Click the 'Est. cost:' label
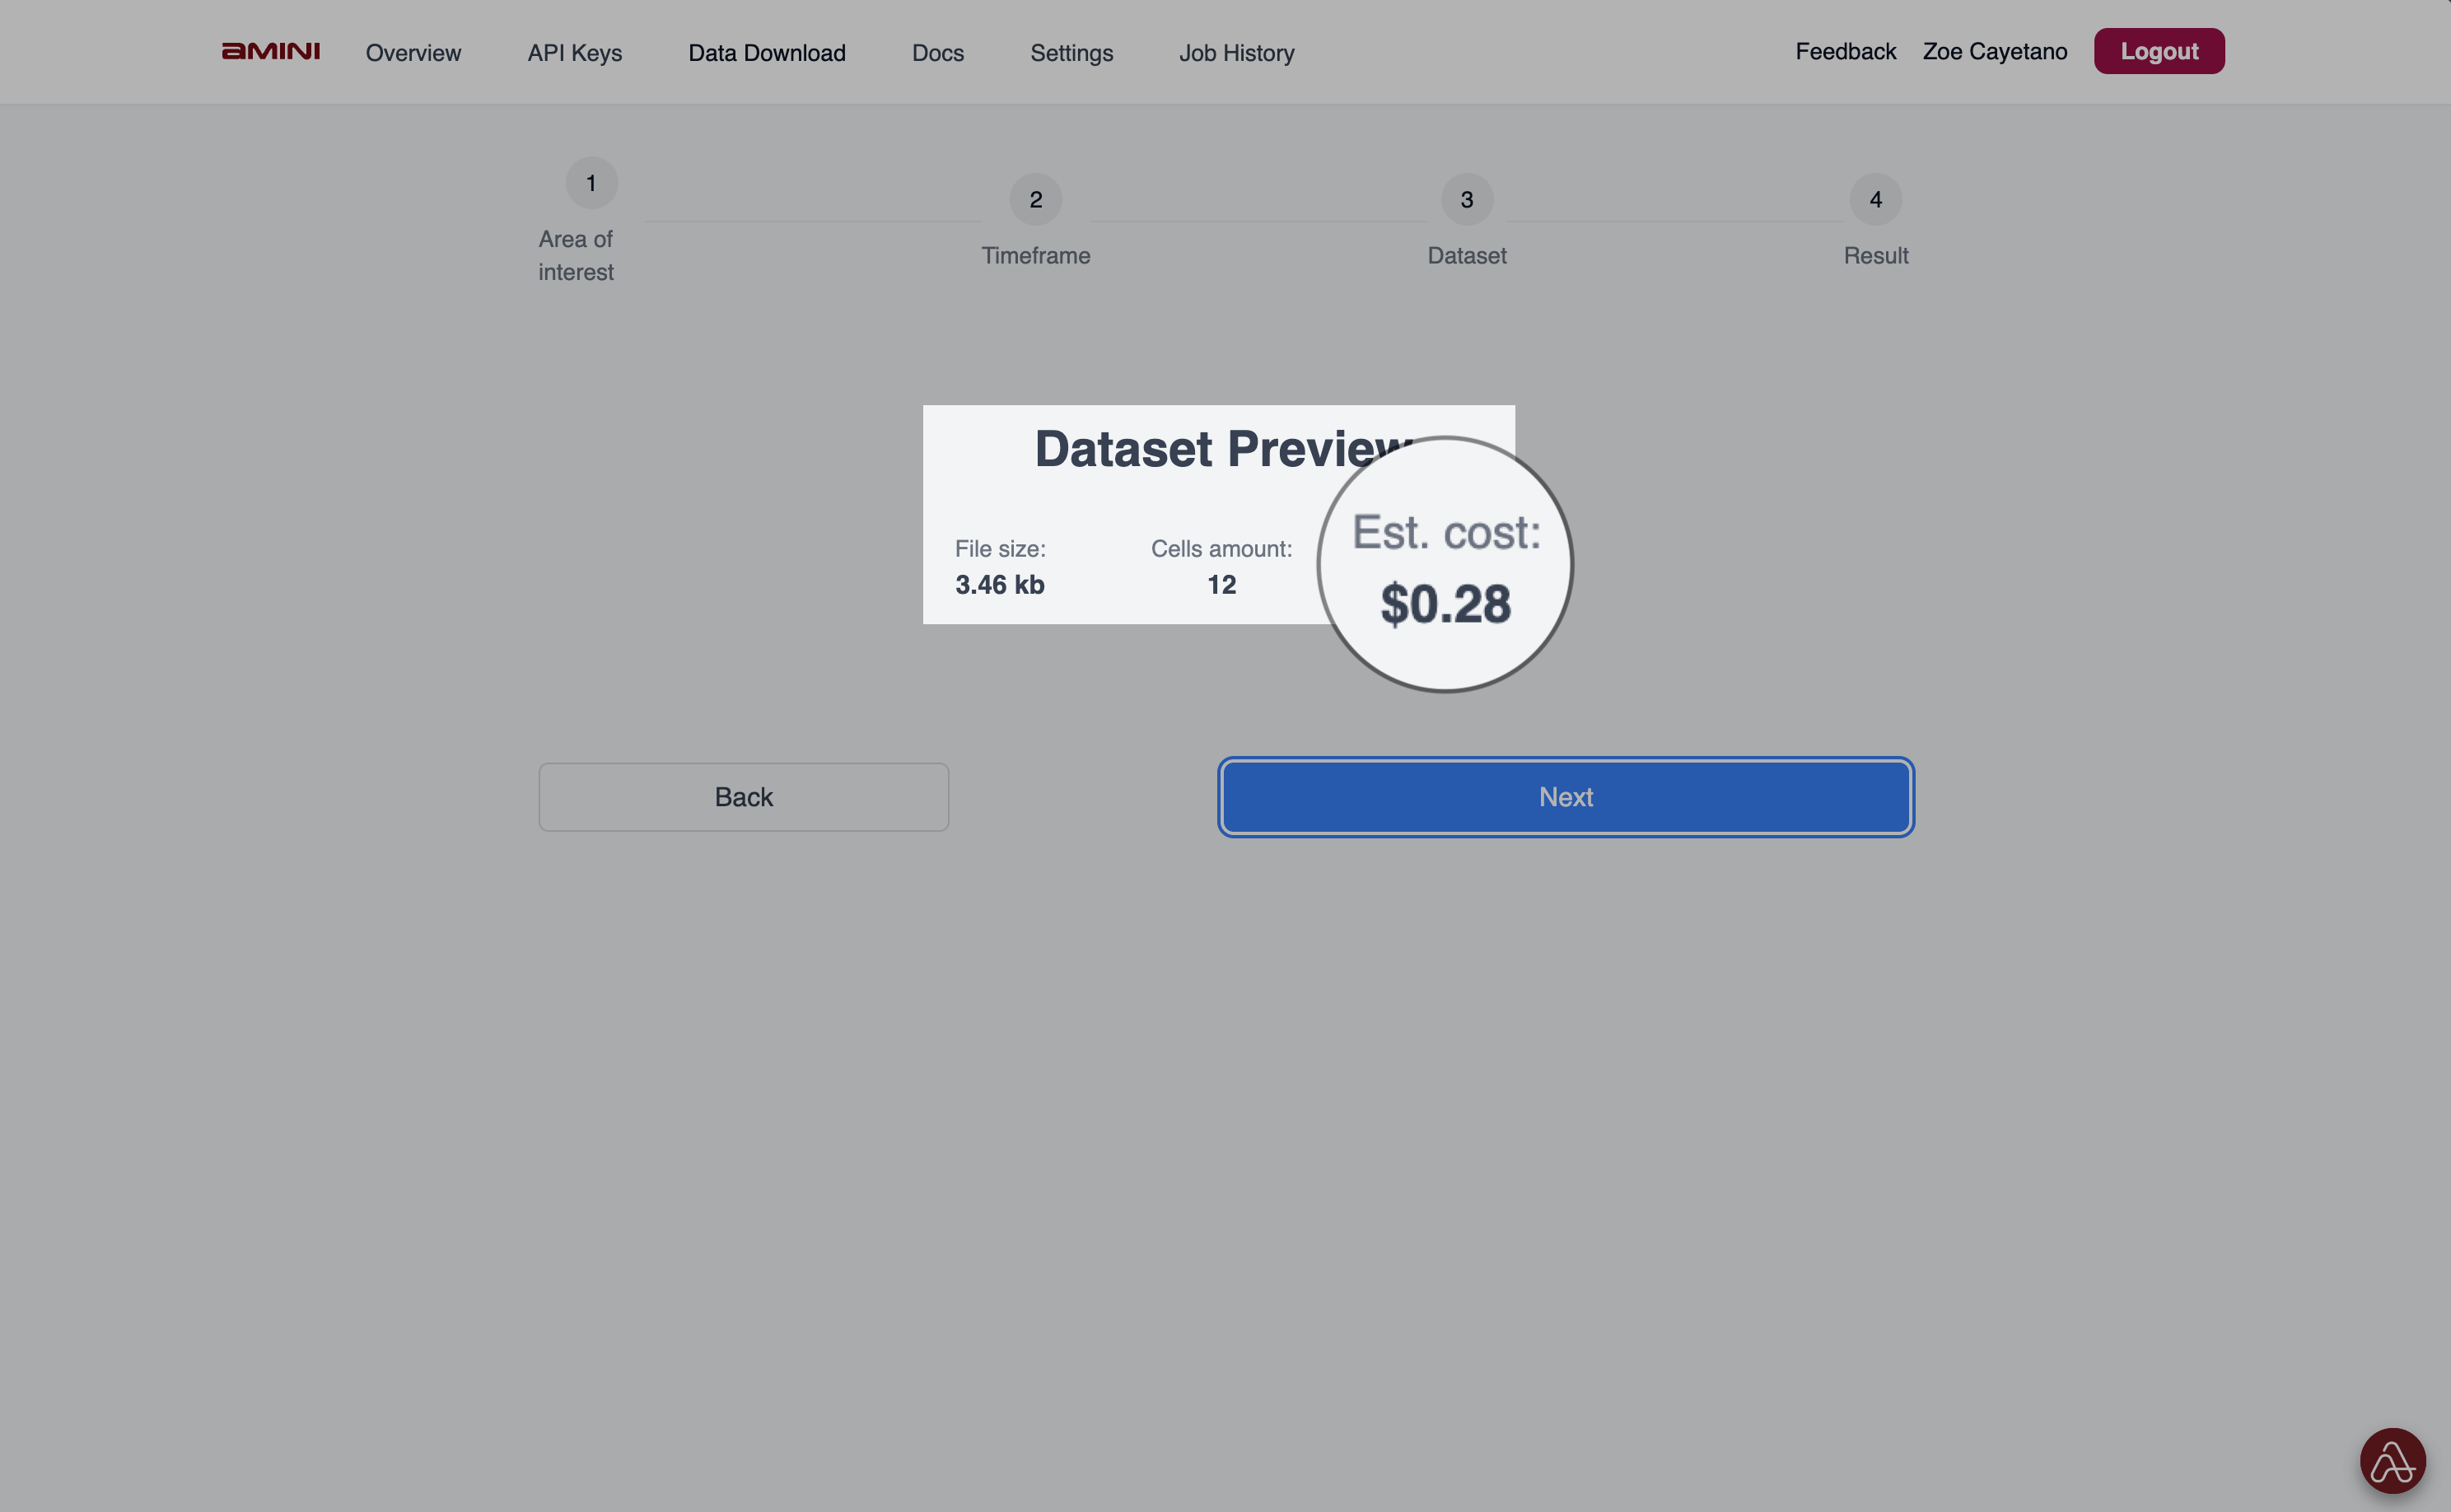 (x=1446, y=532)
